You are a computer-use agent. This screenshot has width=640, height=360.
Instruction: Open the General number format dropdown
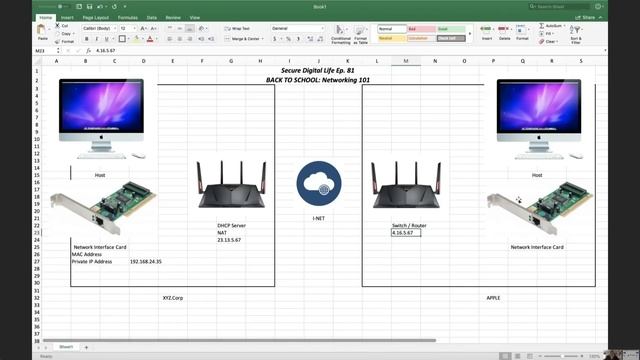coord(298,29)
